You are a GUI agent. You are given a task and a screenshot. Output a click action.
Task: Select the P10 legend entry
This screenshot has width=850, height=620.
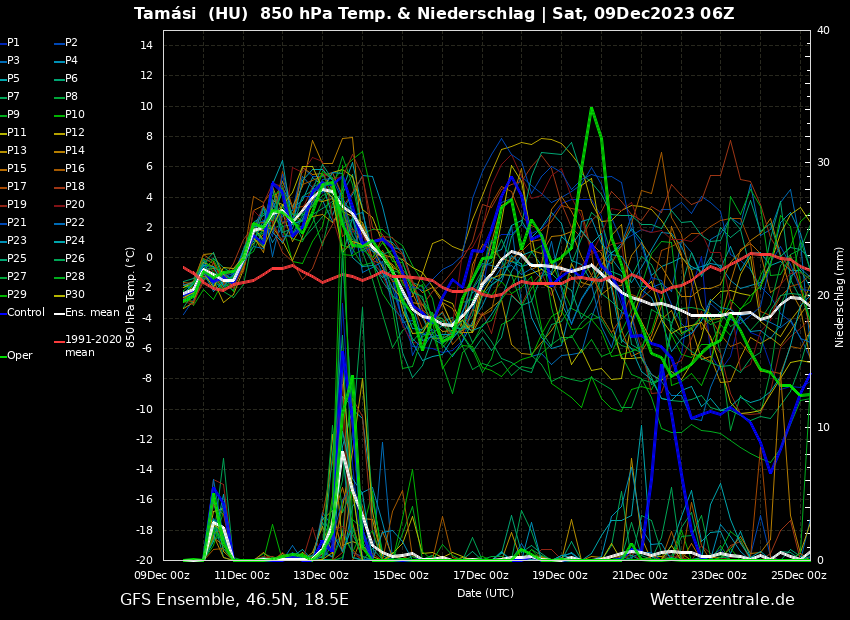(x=75, y=115)
